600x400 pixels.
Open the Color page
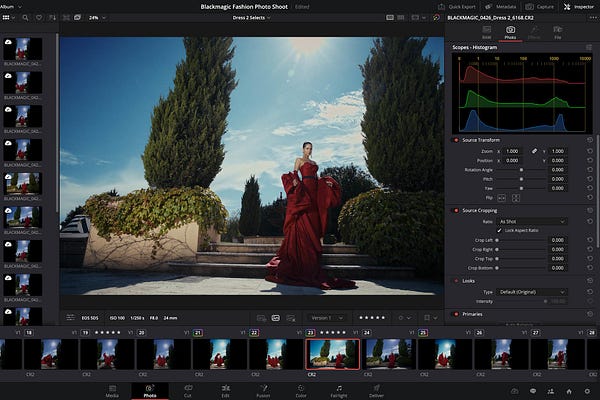coord(300,388)
